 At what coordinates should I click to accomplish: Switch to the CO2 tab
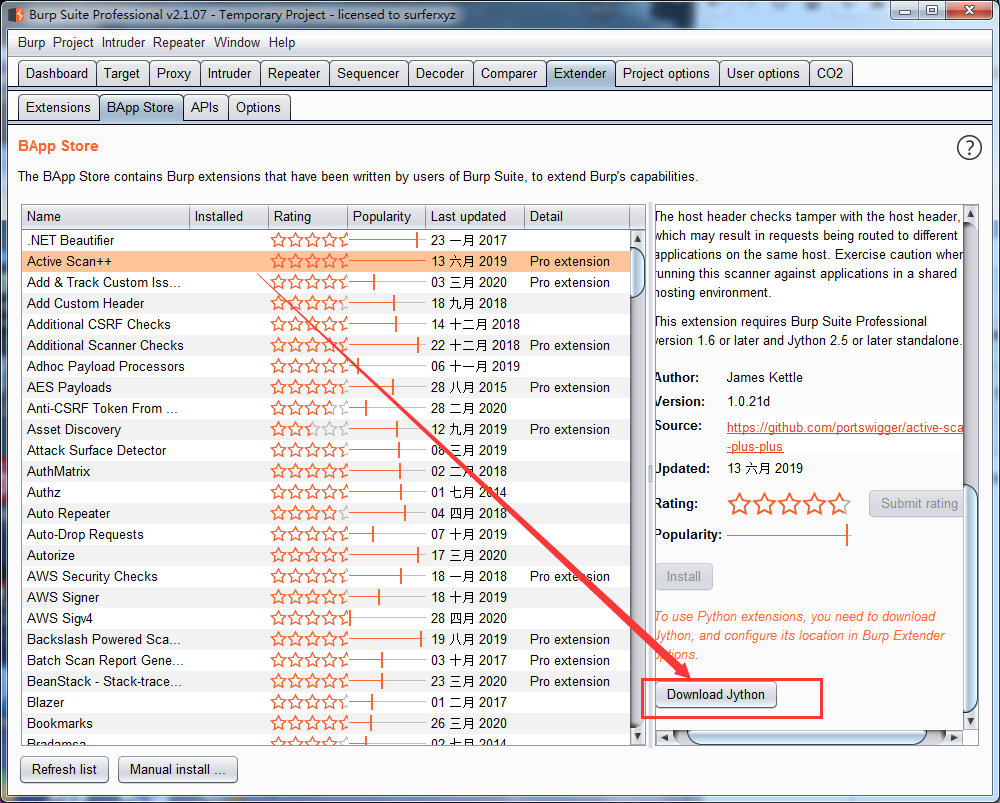(x=830, y=73)
